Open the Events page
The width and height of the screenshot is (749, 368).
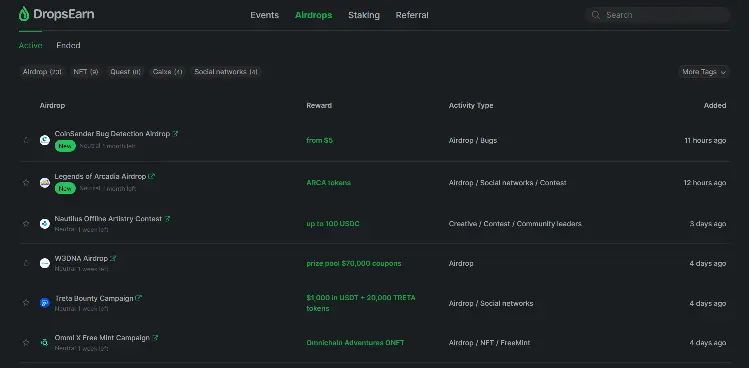[x=265, y=15]
